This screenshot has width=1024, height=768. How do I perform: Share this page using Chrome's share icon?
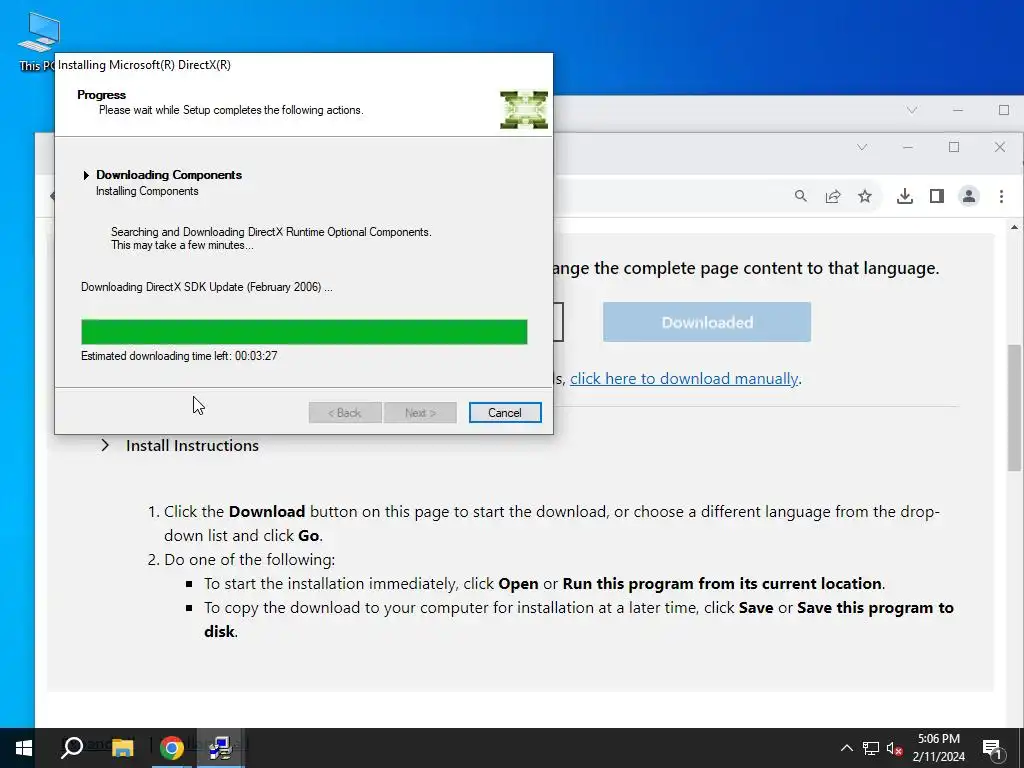[x=833, y=196]
